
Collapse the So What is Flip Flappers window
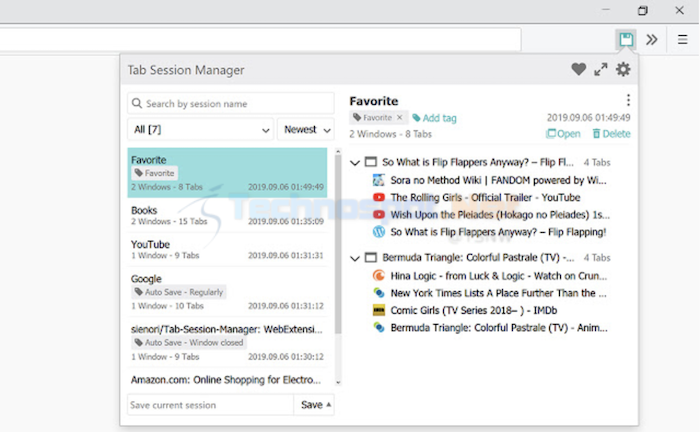tap(355, 162)
